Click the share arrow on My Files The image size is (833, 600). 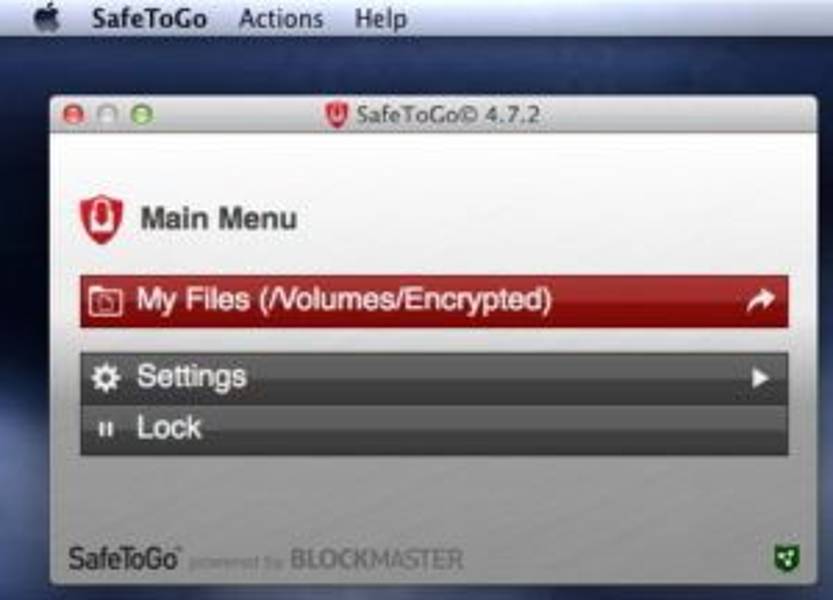pos(760,301)
